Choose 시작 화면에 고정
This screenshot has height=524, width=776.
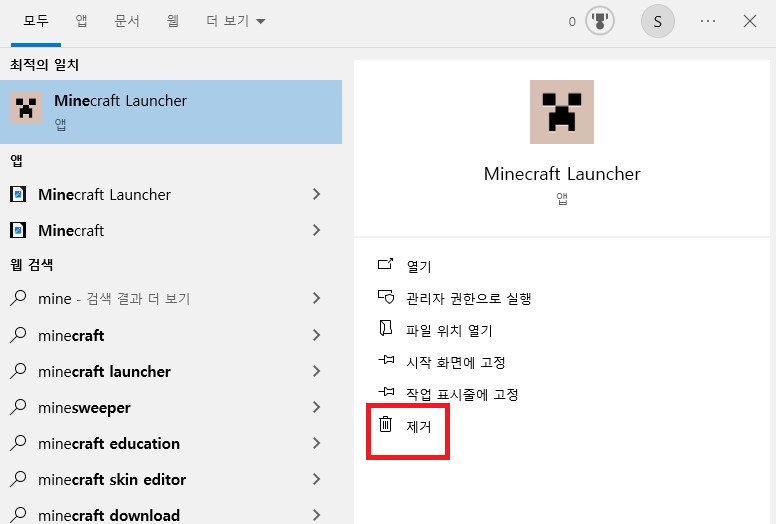pos(455,362)
